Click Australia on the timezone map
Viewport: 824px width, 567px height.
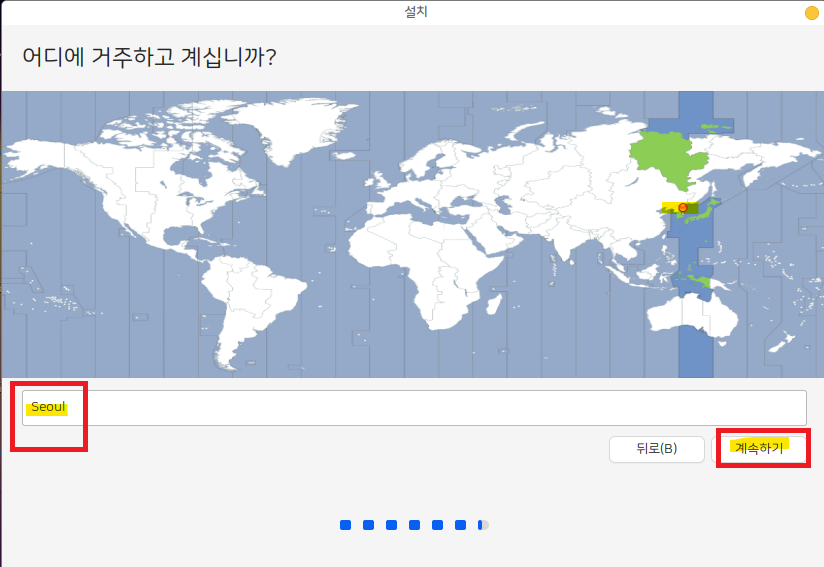[692, 315]
